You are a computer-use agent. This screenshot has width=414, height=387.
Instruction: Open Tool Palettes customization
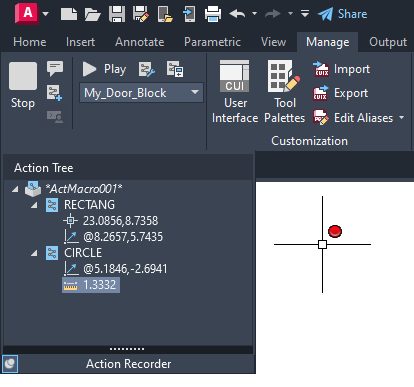coord(284,92)
